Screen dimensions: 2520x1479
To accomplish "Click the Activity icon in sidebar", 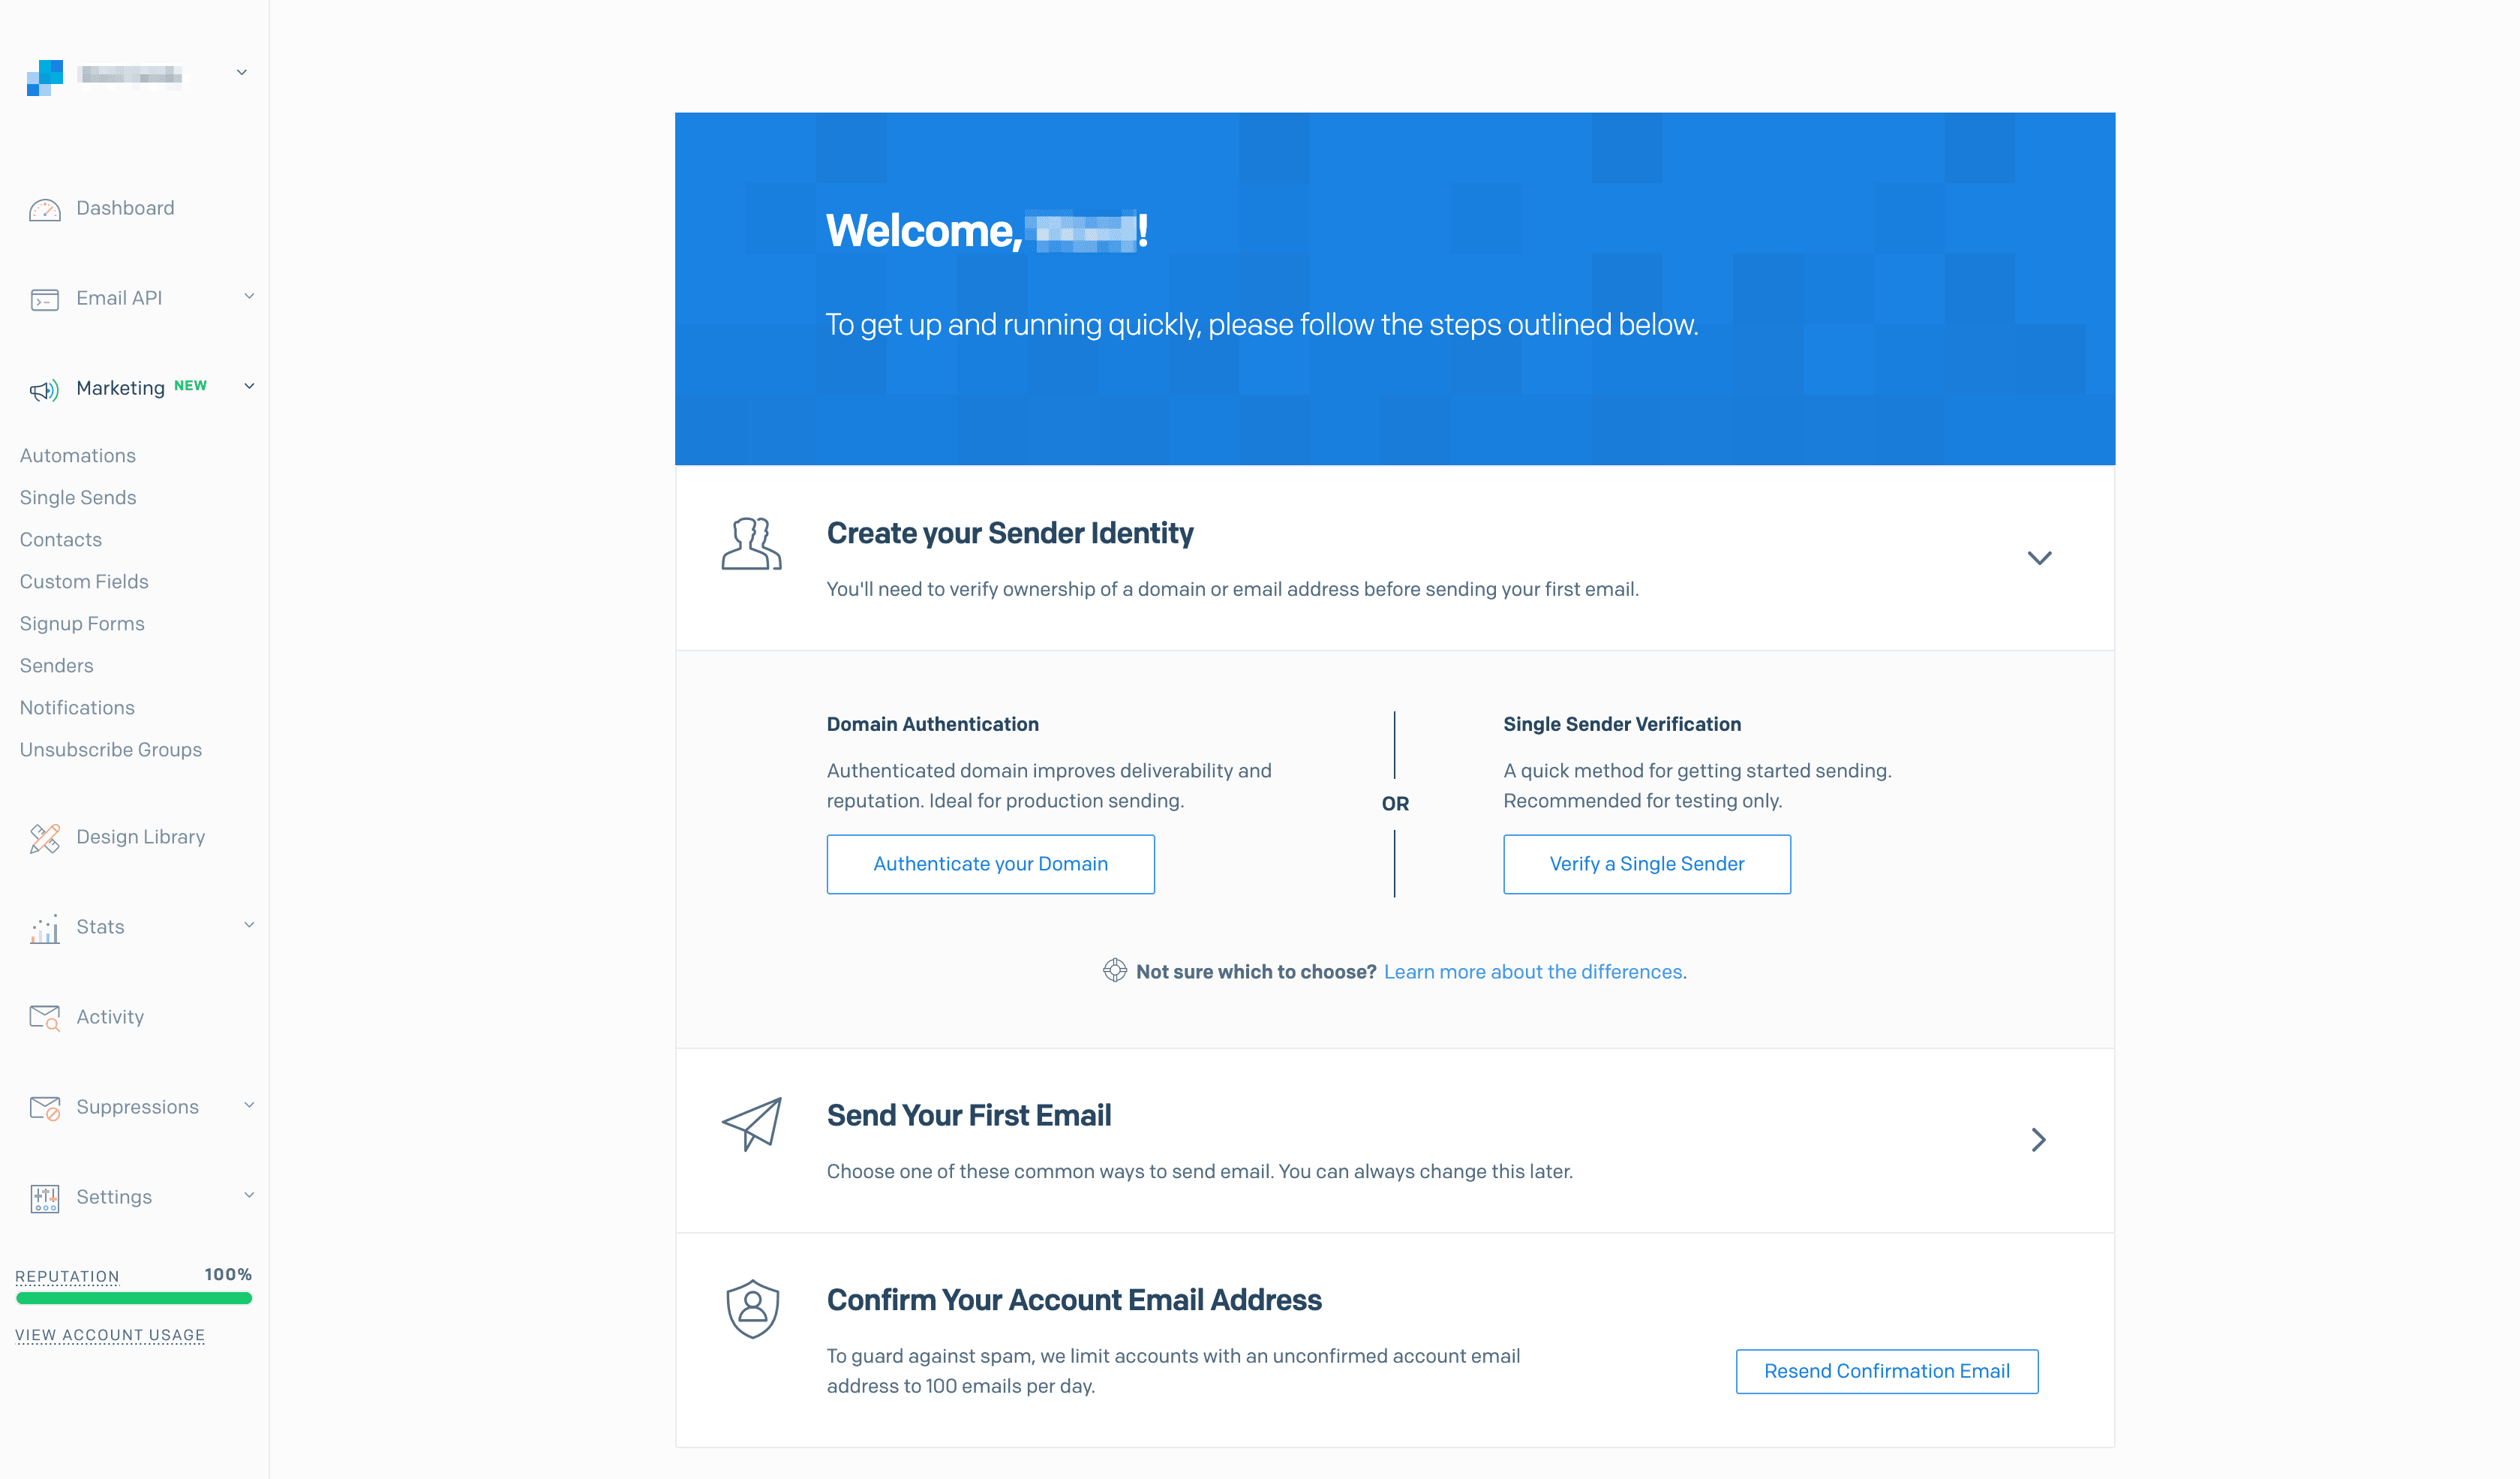I will 44,1018.
